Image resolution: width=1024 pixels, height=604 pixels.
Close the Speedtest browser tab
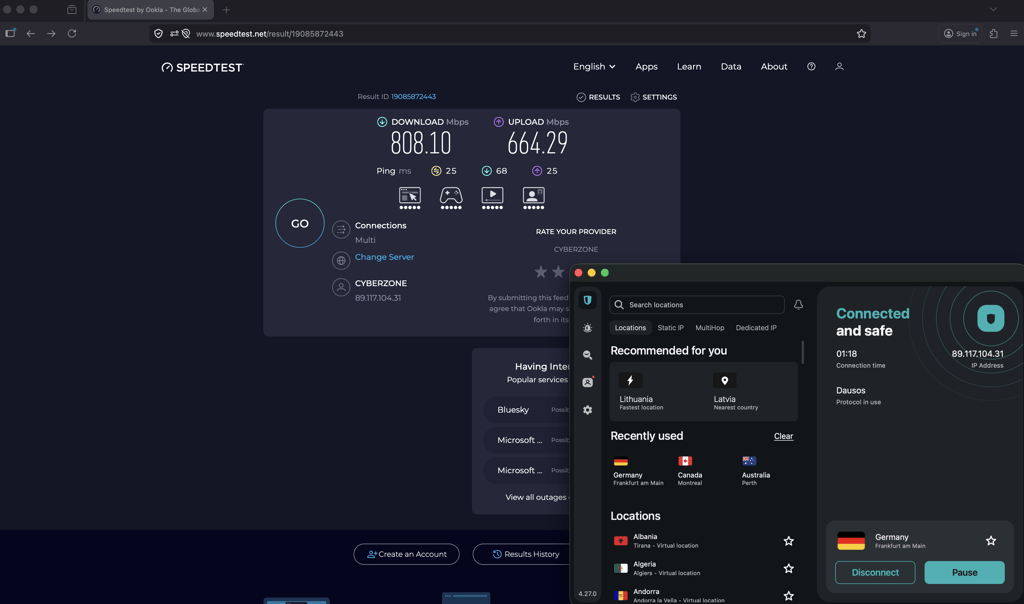(x=204, y=10)
